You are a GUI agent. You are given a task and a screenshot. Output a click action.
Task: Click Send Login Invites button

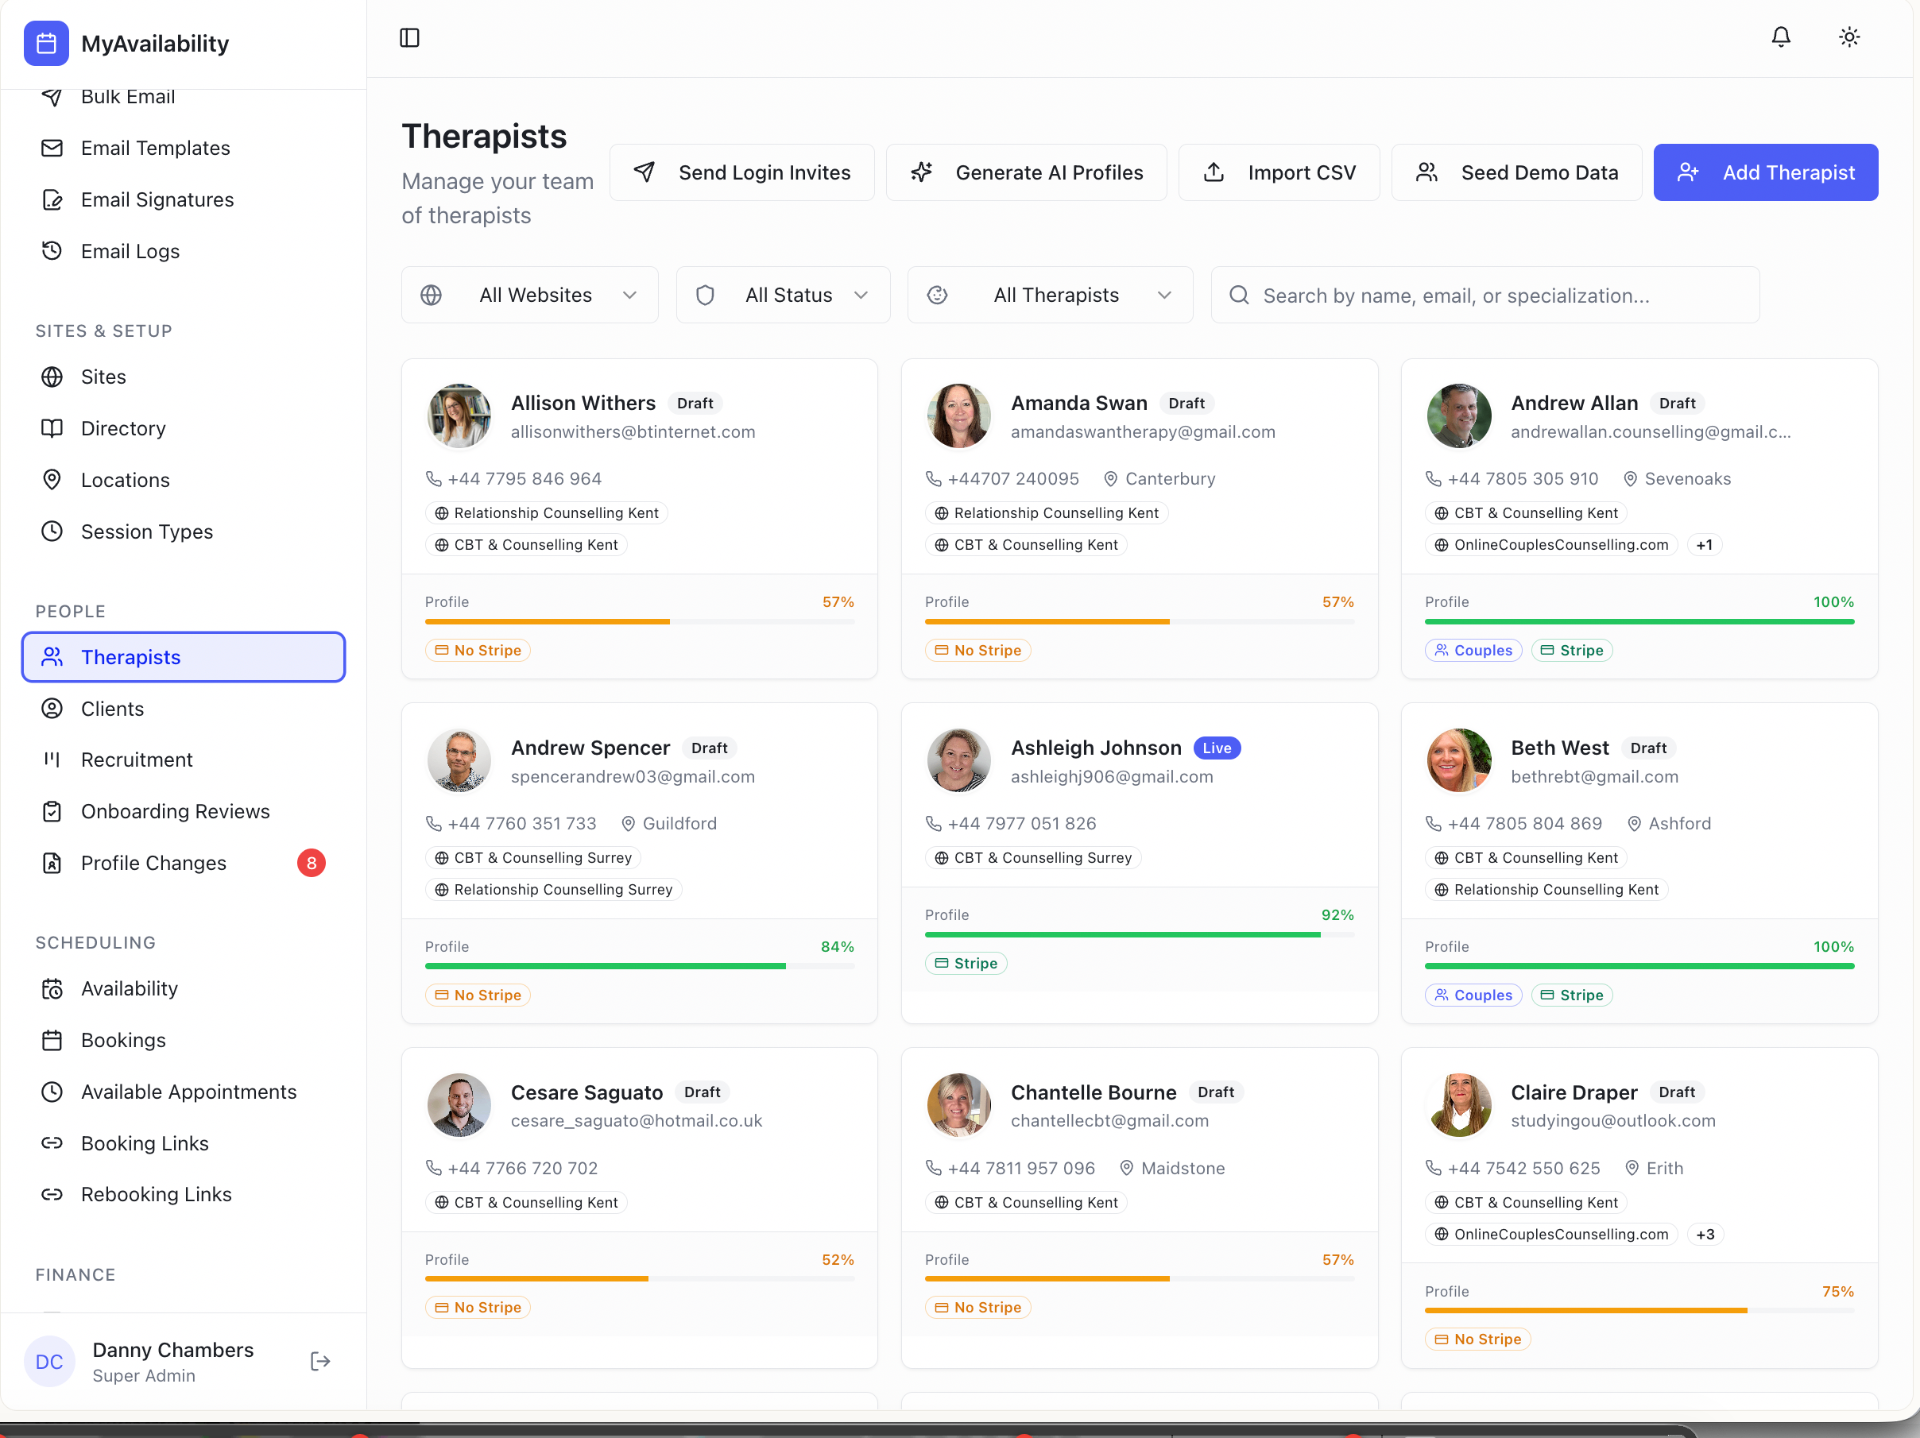pos(742,173)
